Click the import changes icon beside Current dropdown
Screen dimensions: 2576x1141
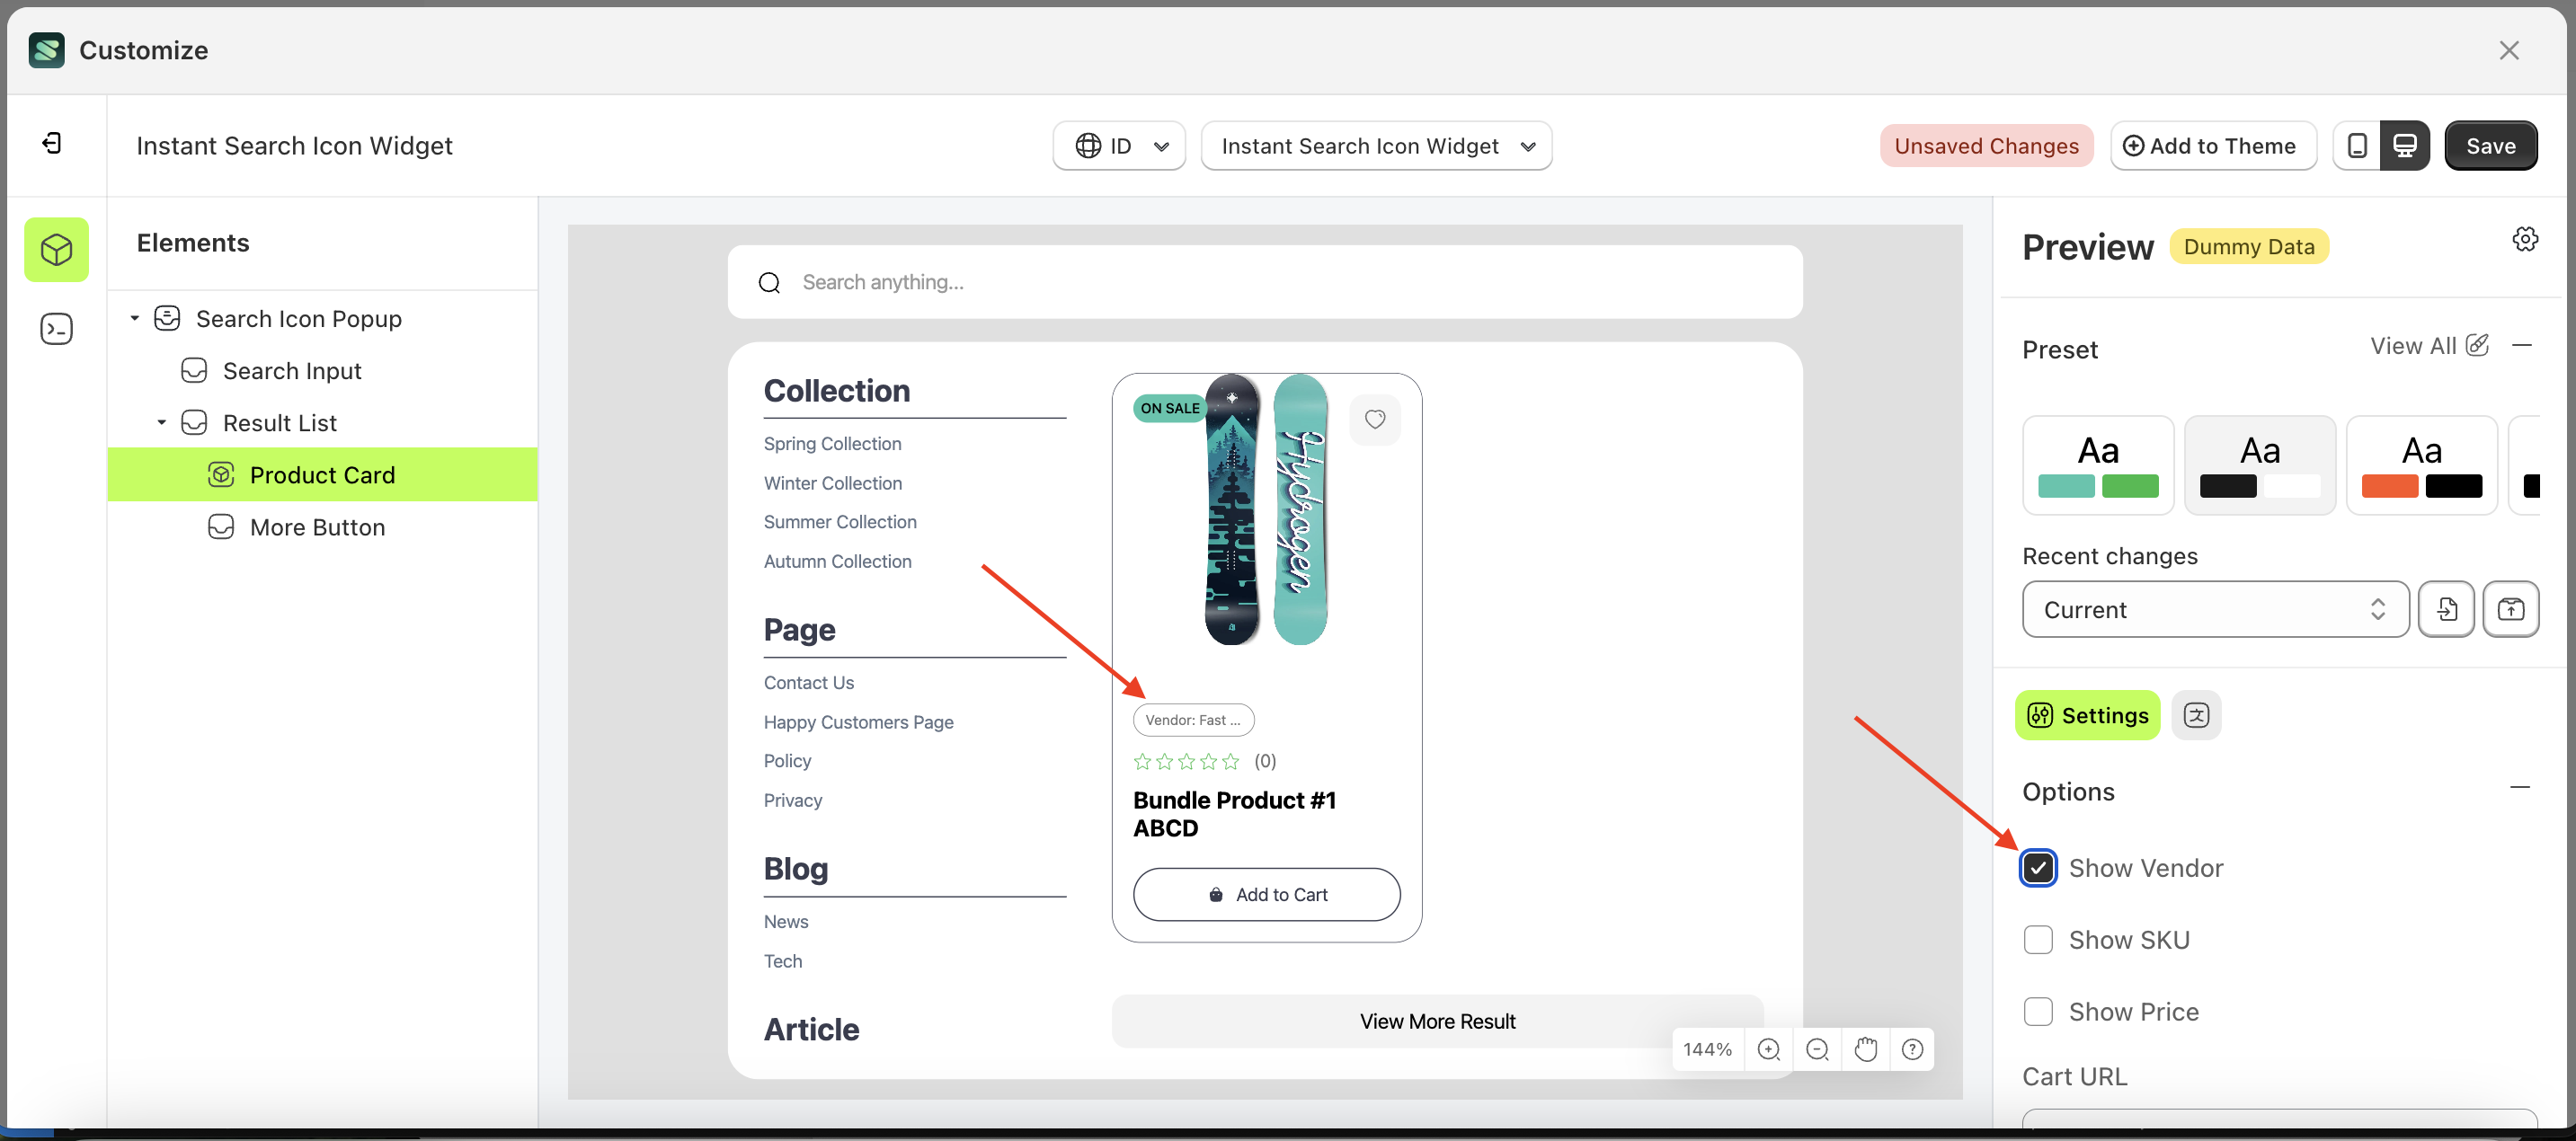tap(2446, 609)
